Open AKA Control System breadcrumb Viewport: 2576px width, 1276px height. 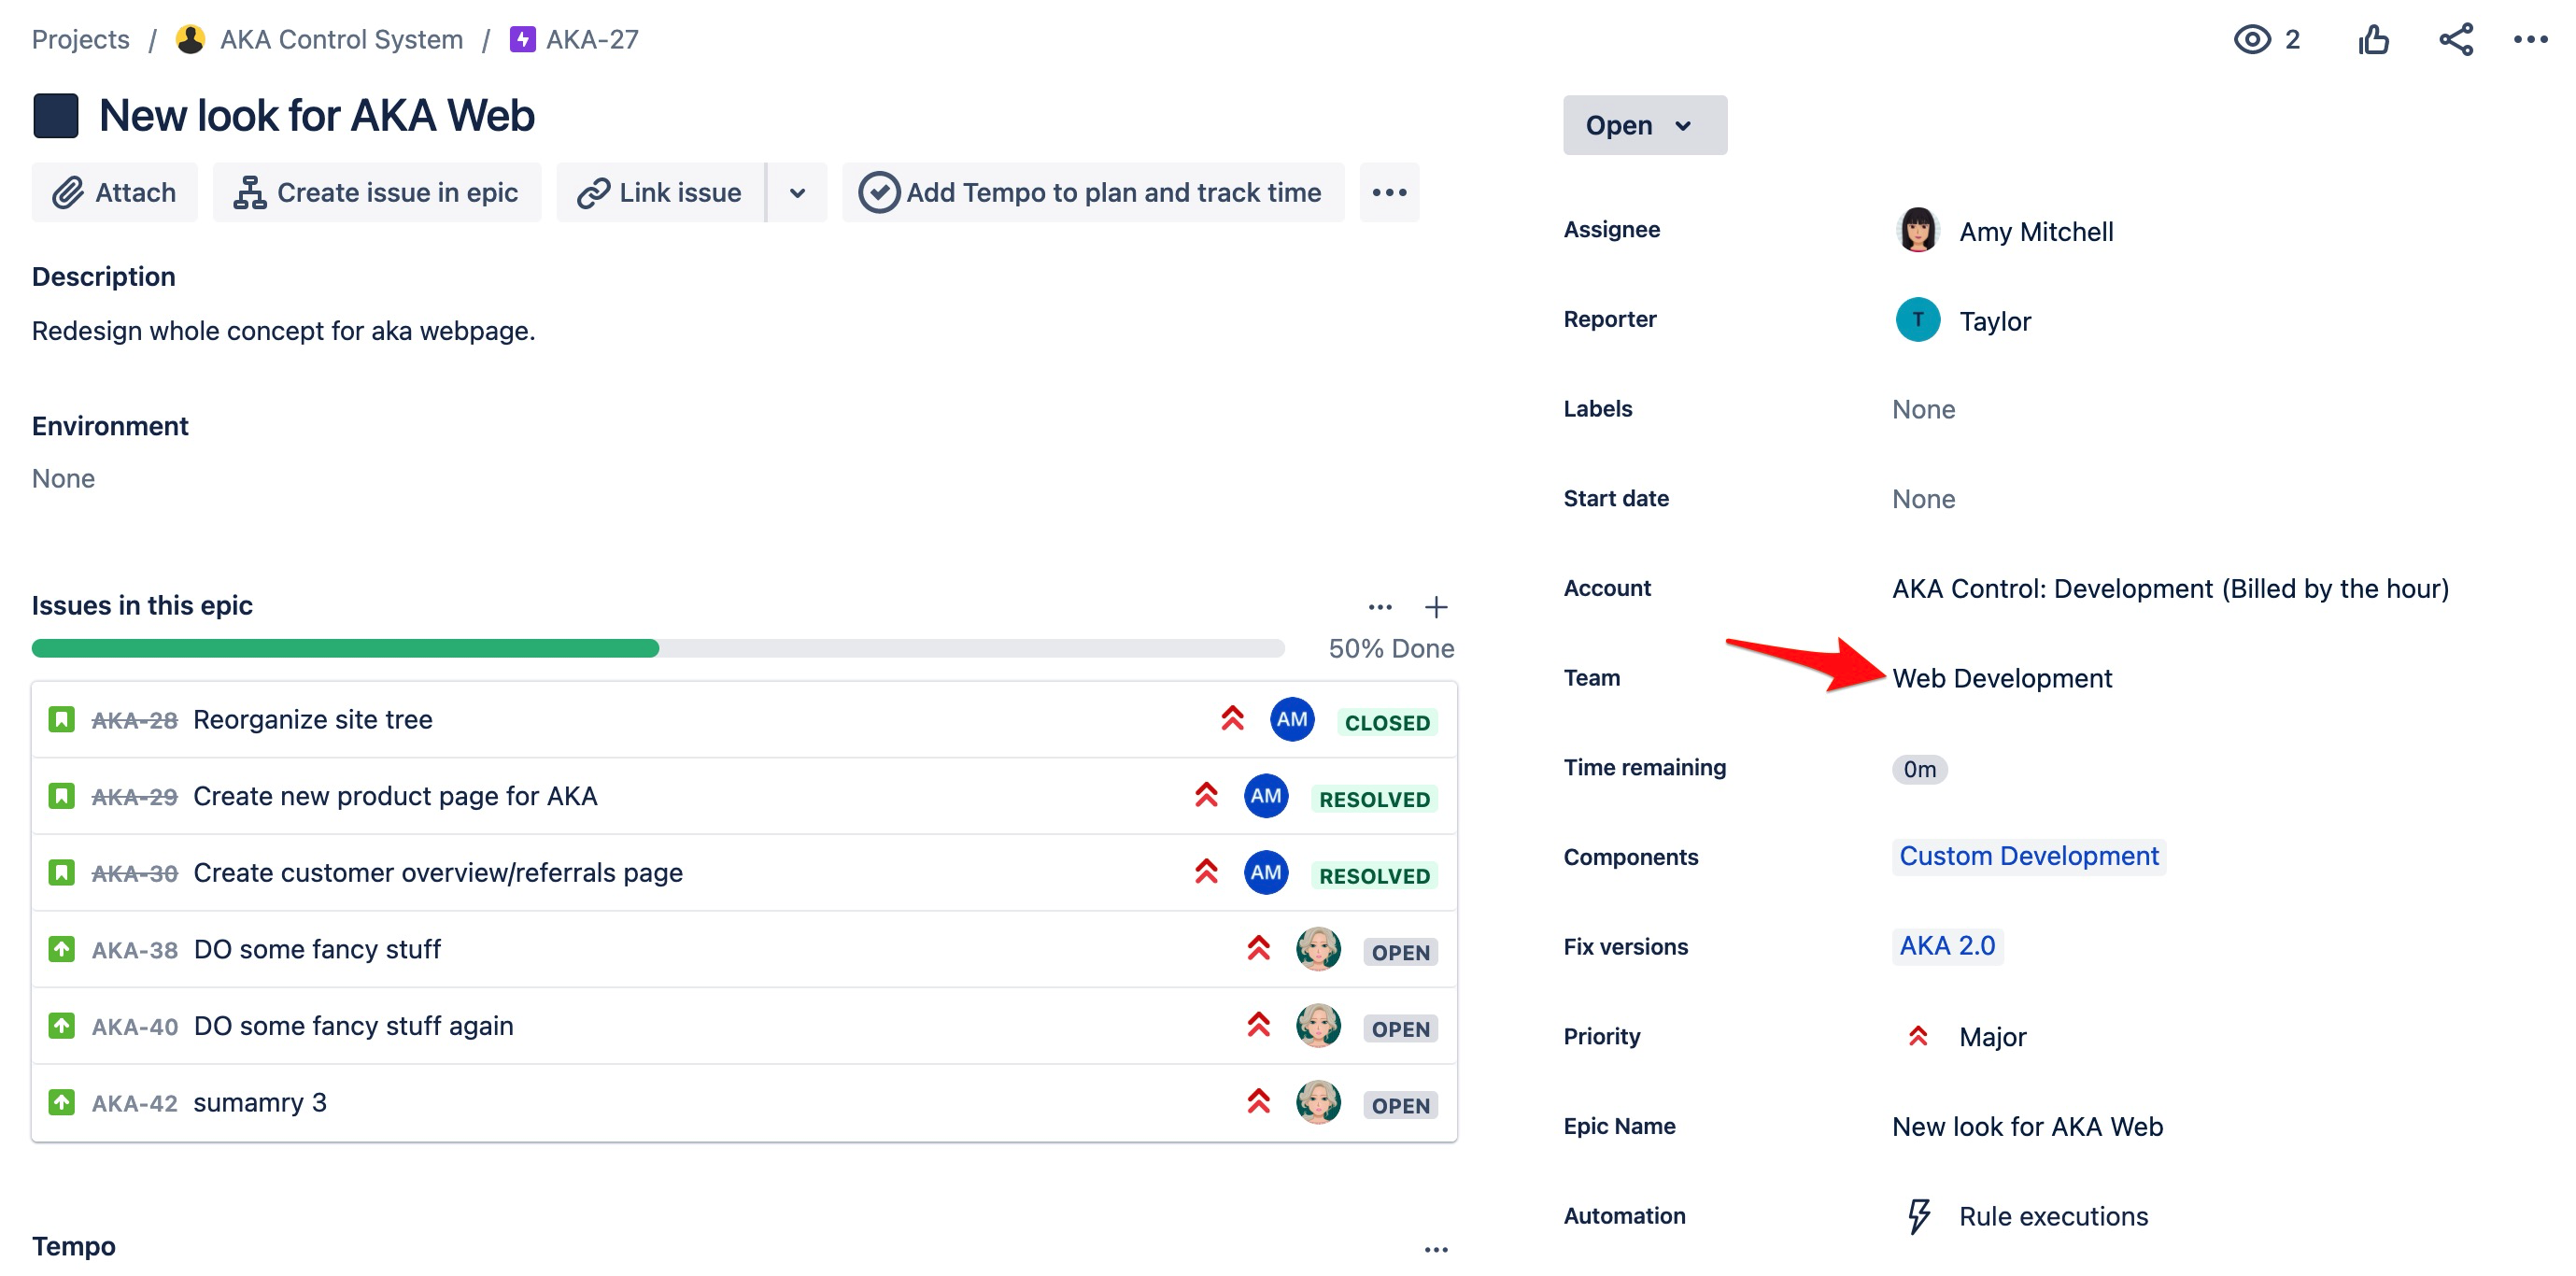tap(340, 40)
